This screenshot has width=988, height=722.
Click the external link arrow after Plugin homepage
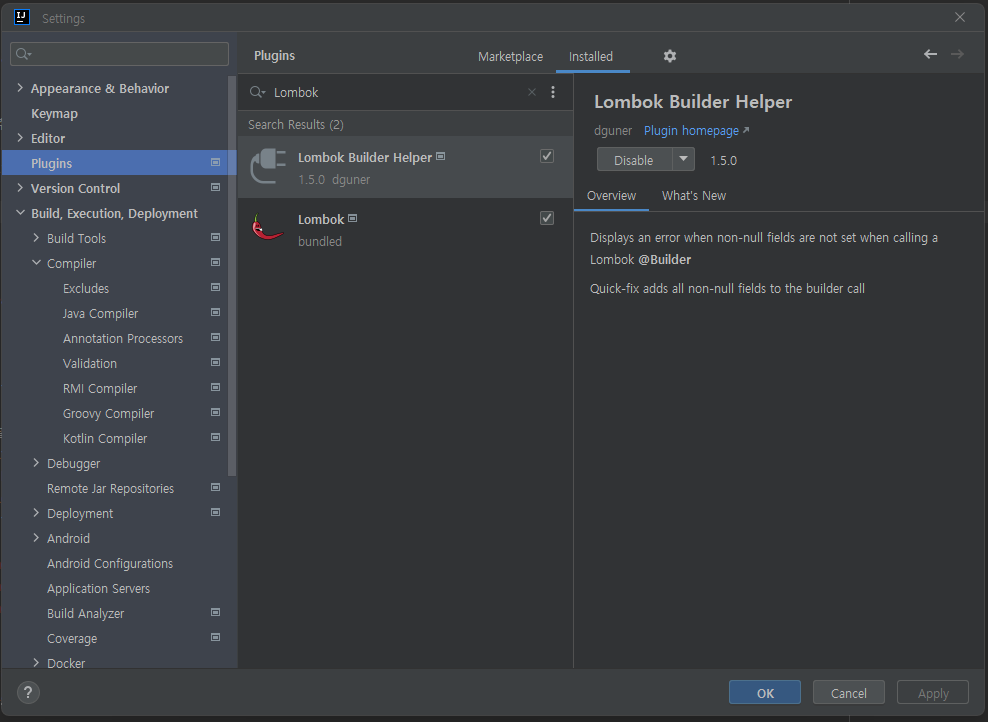[746, 130]
